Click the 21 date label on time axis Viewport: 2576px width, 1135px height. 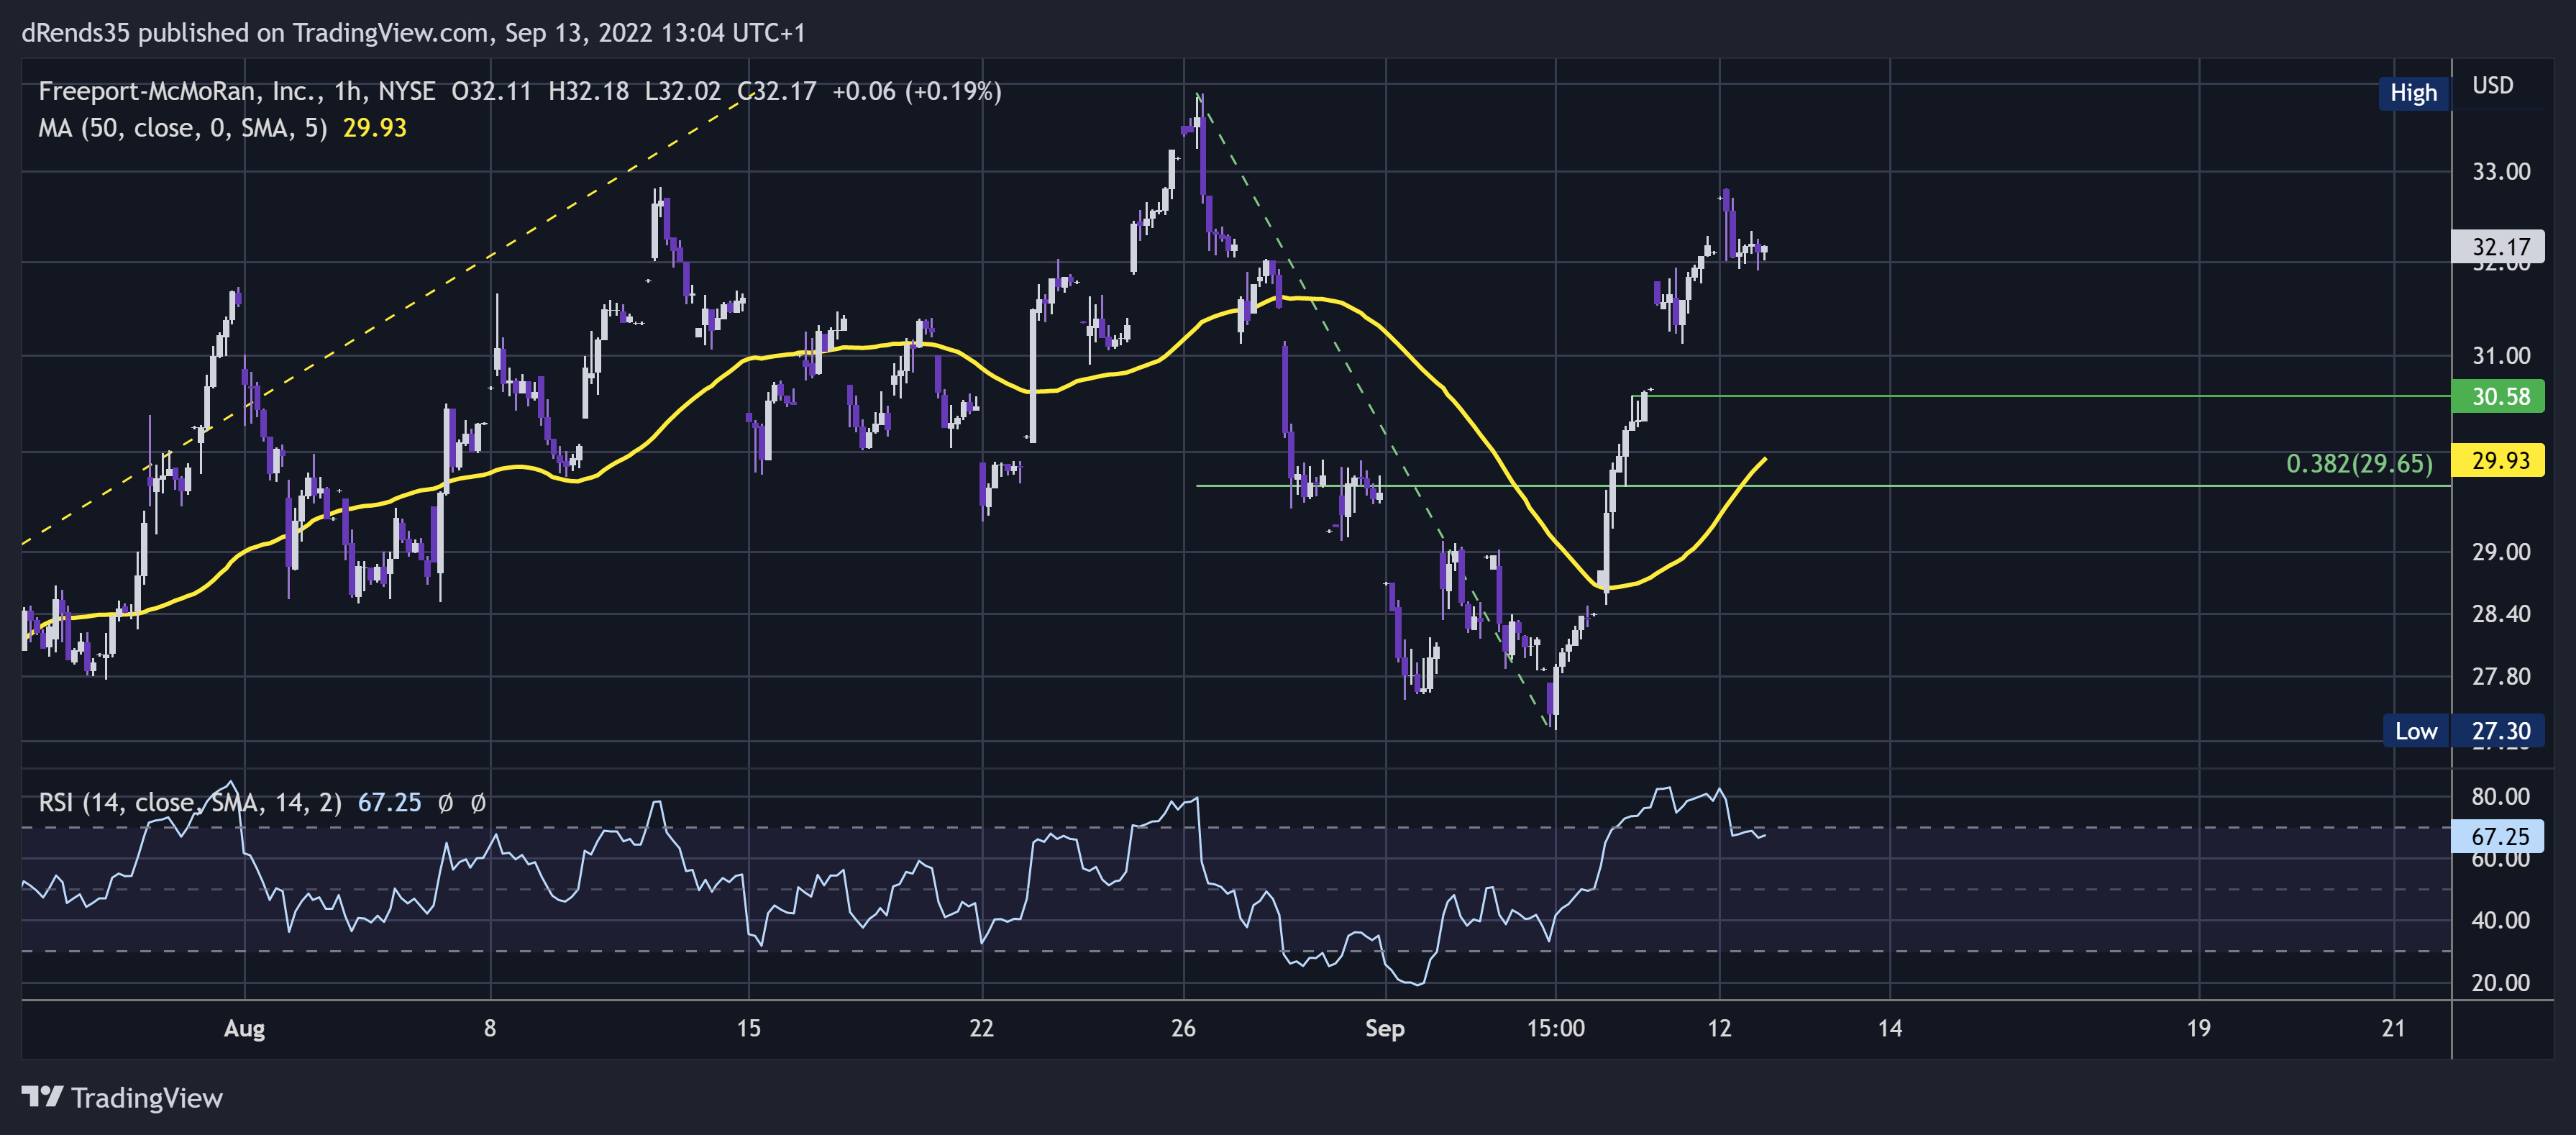point(2394,1029)
